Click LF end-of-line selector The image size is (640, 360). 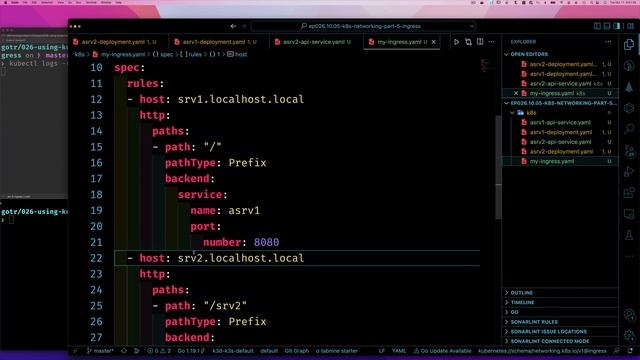coord(382,351)
